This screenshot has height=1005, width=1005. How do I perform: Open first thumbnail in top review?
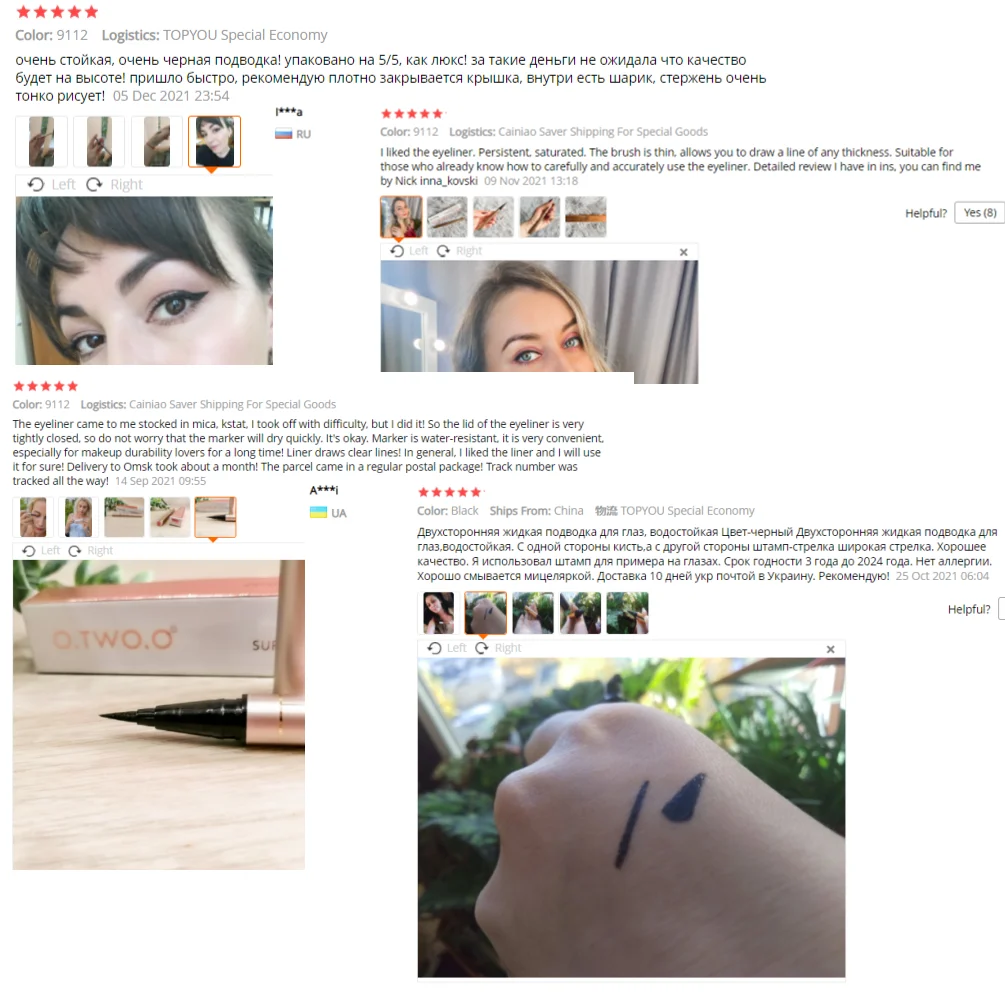click(x=41, y=142)
